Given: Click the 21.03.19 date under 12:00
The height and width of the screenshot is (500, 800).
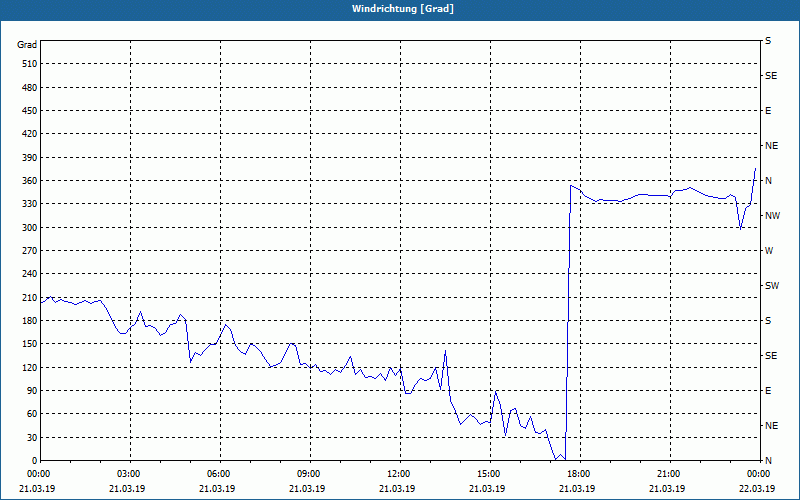Looking at the screenshot, I should coord(397,488).
